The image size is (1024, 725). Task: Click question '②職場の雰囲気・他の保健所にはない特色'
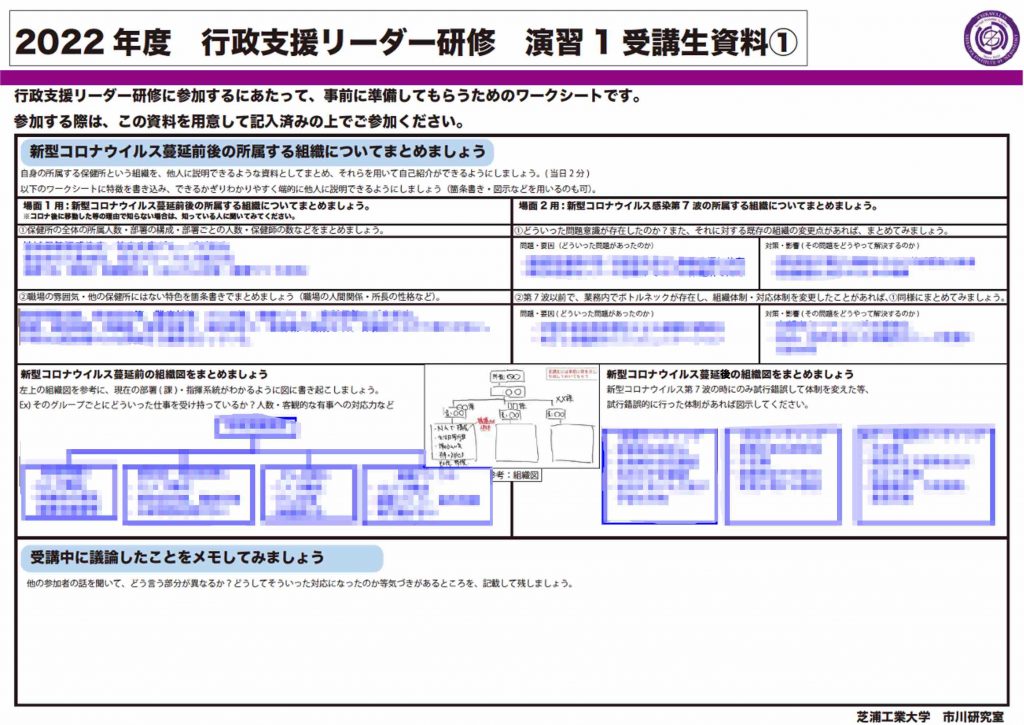pyautogui.click(x=230, y=297)
